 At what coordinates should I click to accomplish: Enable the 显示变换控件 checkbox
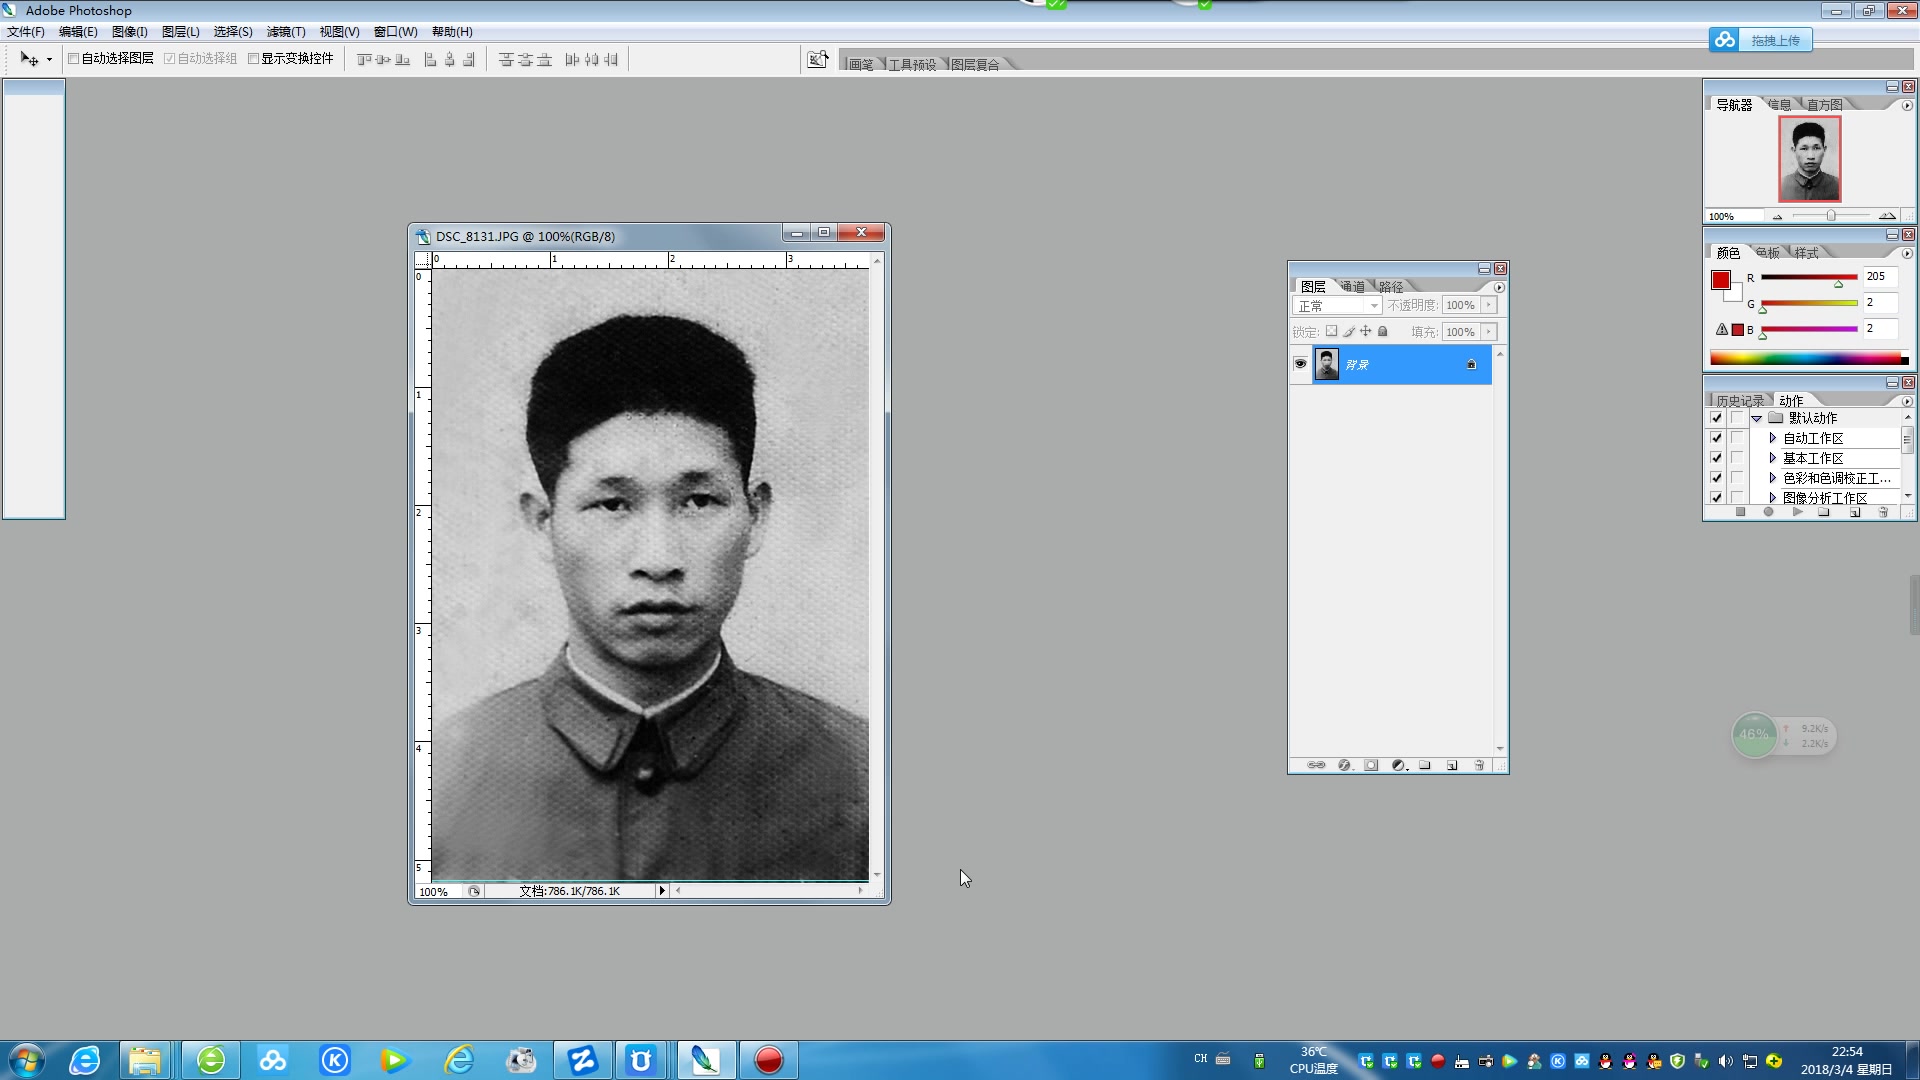(253, 59)
